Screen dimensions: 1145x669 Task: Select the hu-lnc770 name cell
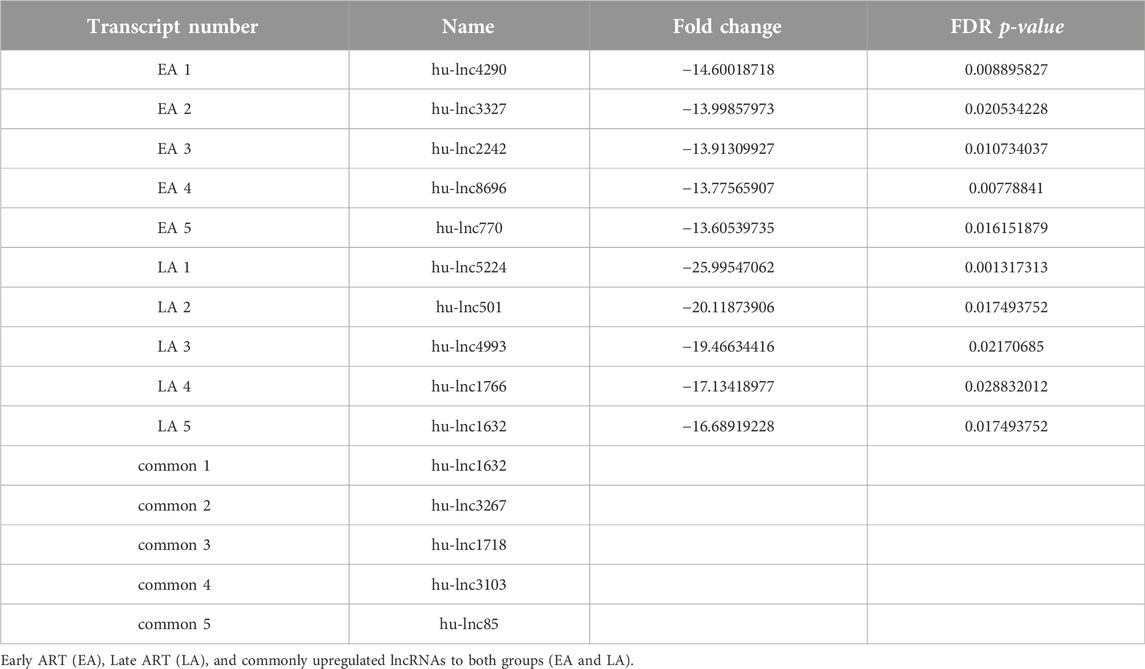point(469,228)
